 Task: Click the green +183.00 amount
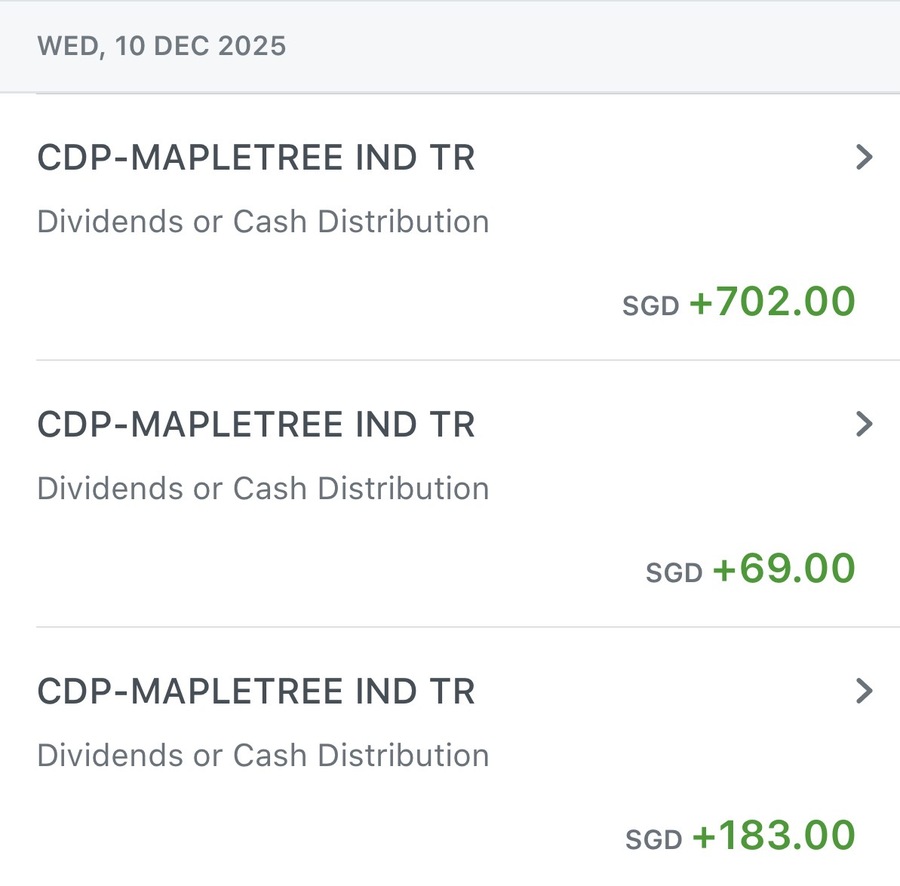point(773,836)
